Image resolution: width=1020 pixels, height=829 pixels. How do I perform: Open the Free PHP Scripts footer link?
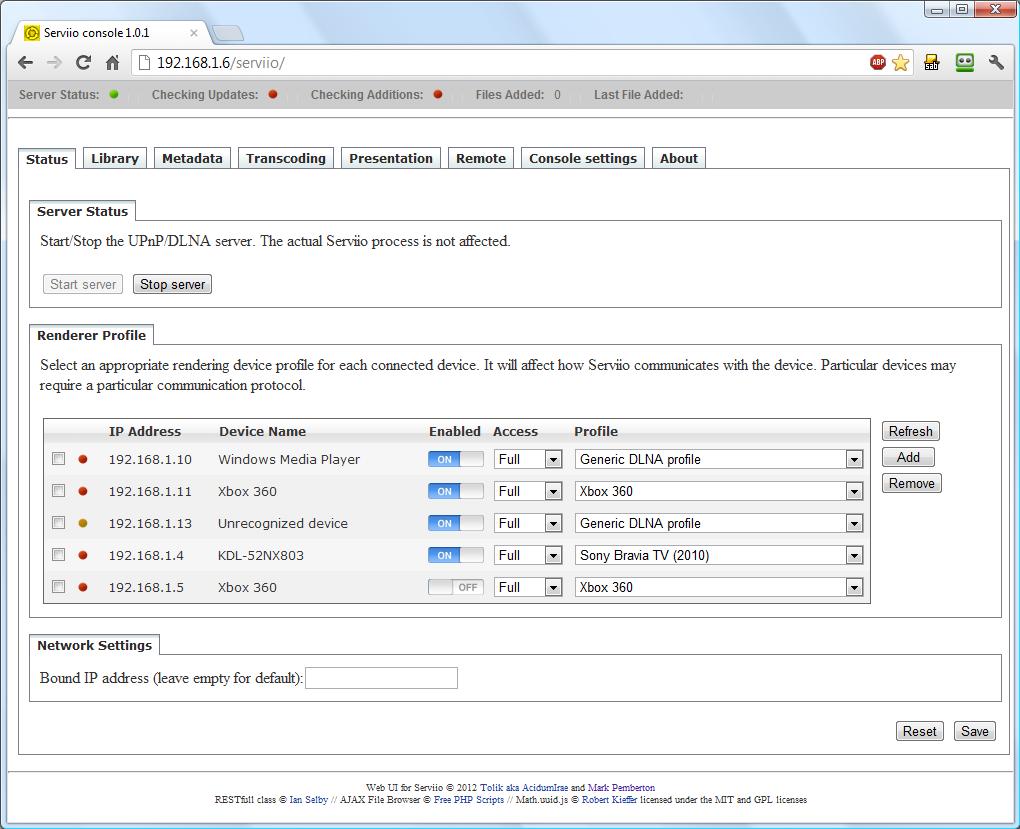coord(469,800)
